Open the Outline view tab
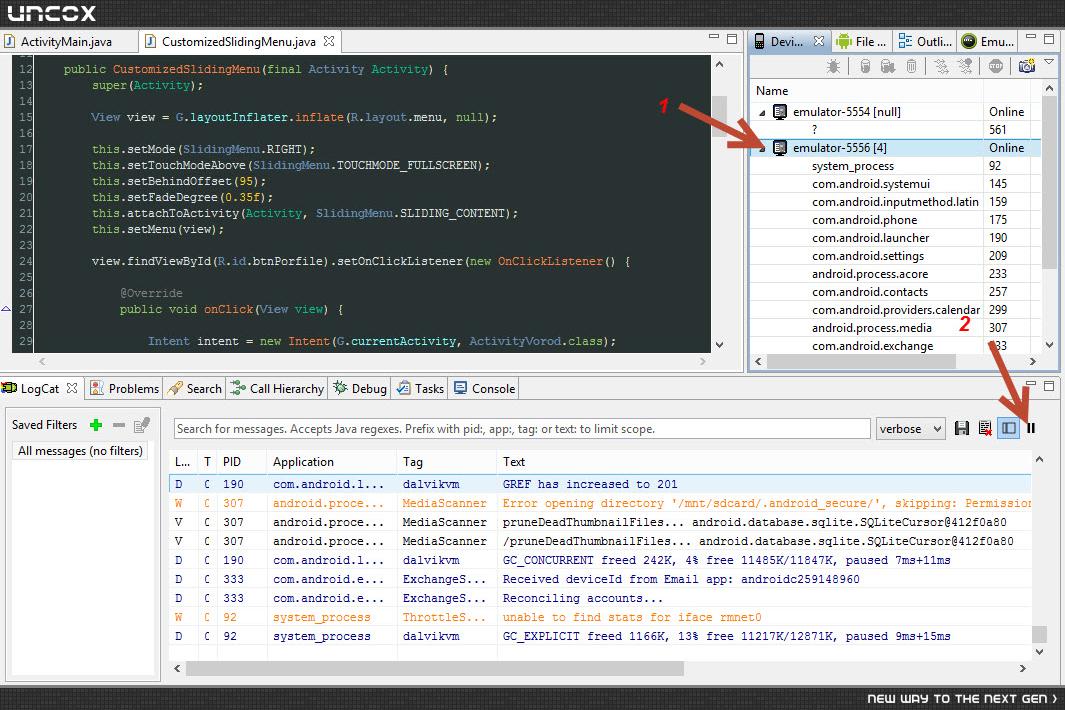The height and width of the screenshot is (710, 1065). [x=925, y=41]
